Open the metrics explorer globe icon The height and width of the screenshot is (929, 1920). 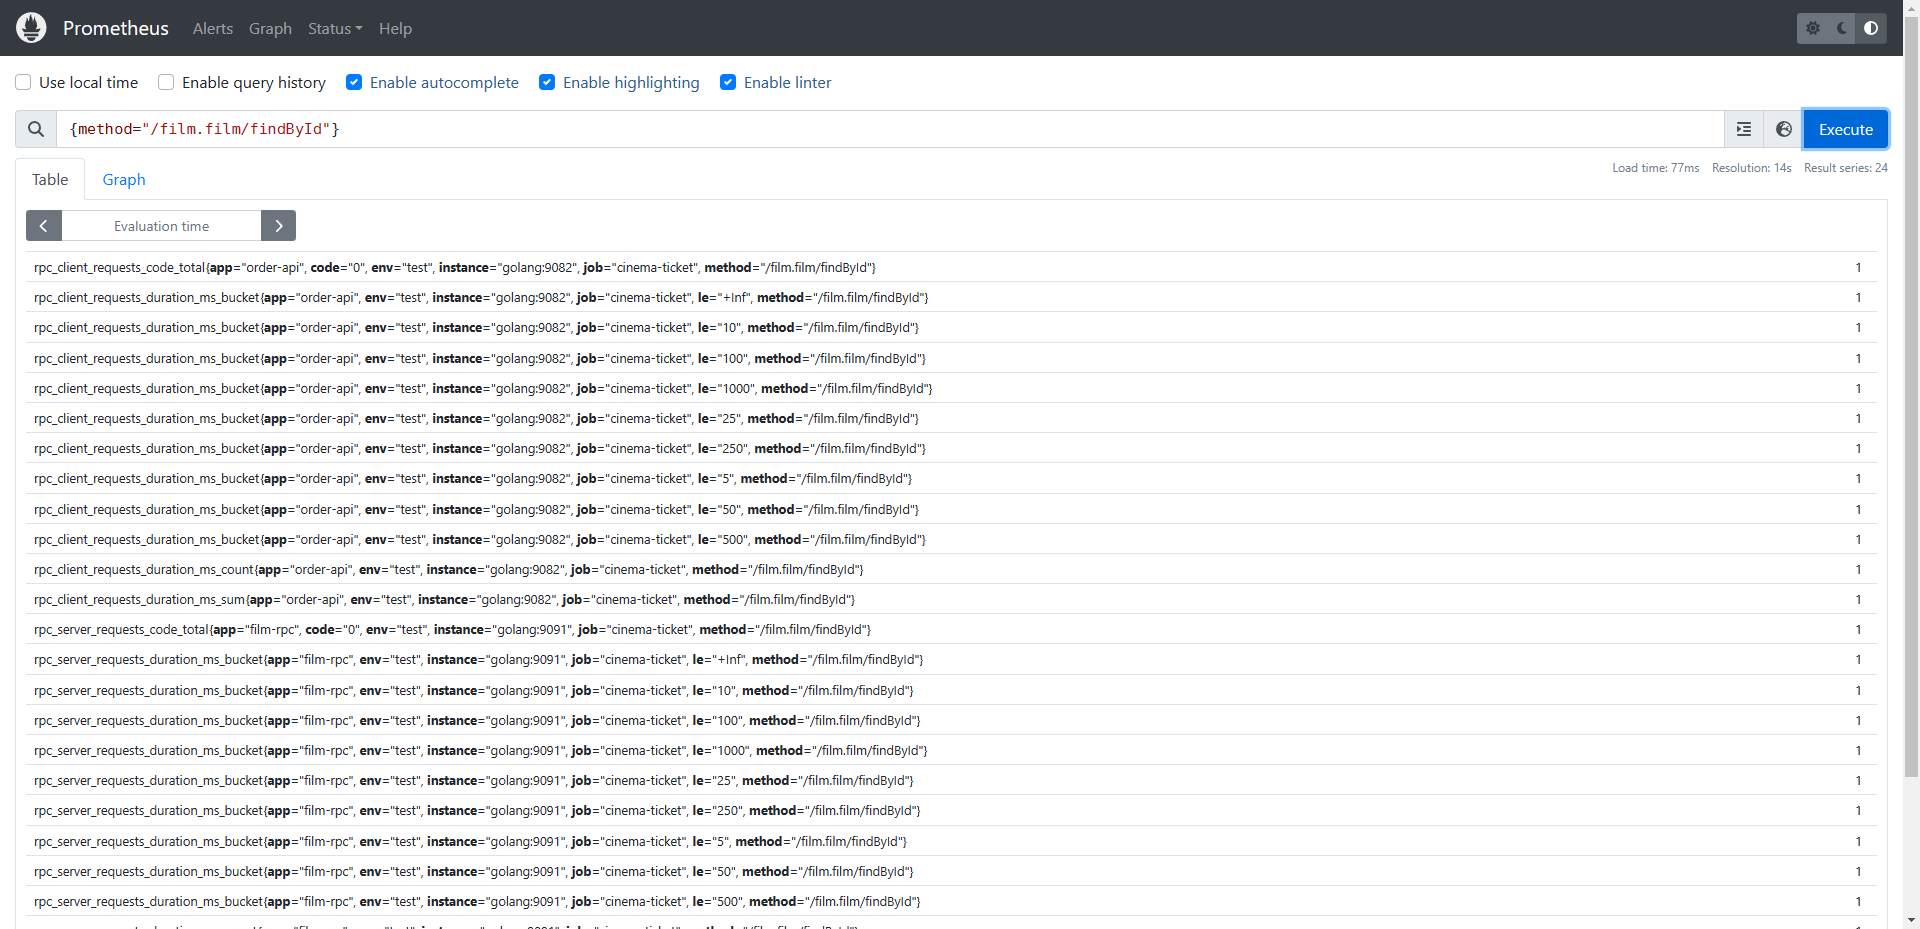tap(1784, 129)
